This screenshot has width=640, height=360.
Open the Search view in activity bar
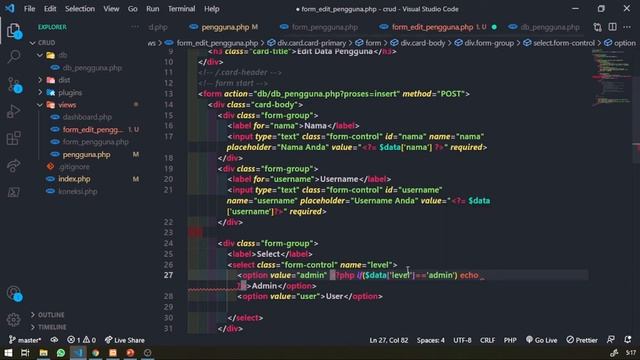[13, 56]
